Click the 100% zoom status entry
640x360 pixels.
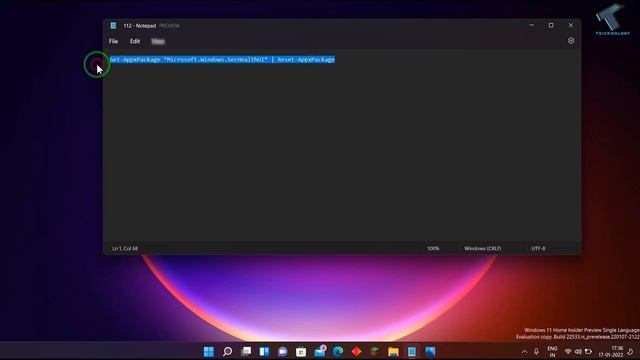[433, 248]
